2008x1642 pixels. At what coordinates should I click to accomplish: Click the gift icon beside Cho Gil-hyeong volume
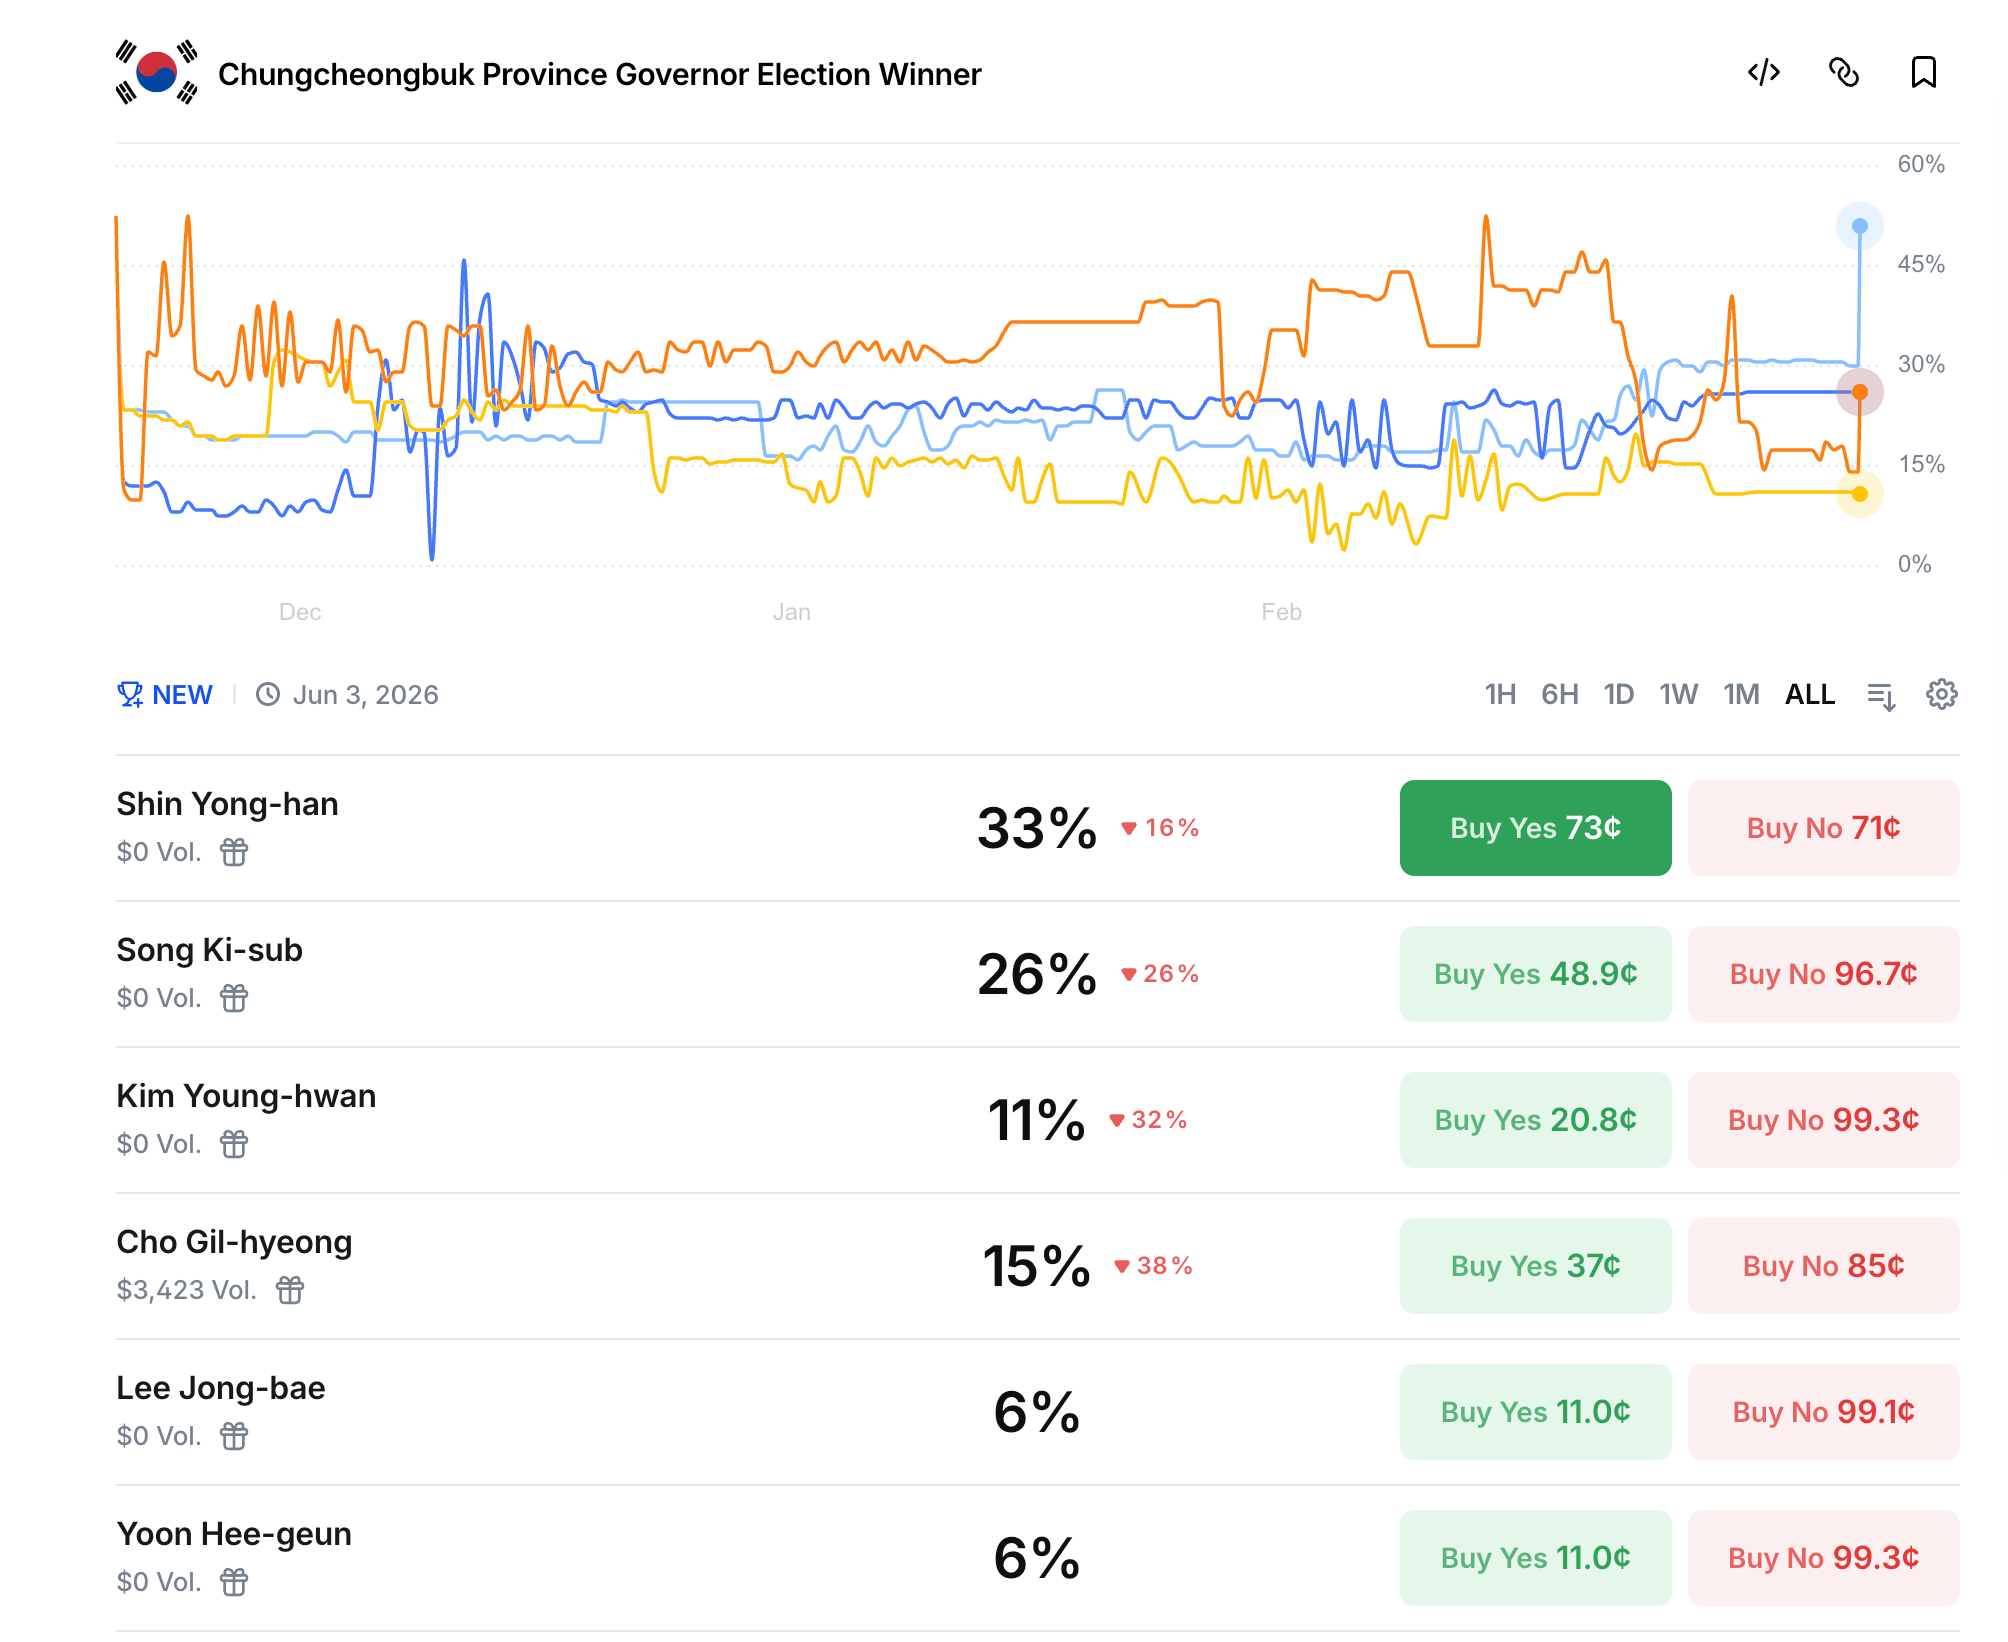(290, 1290)
